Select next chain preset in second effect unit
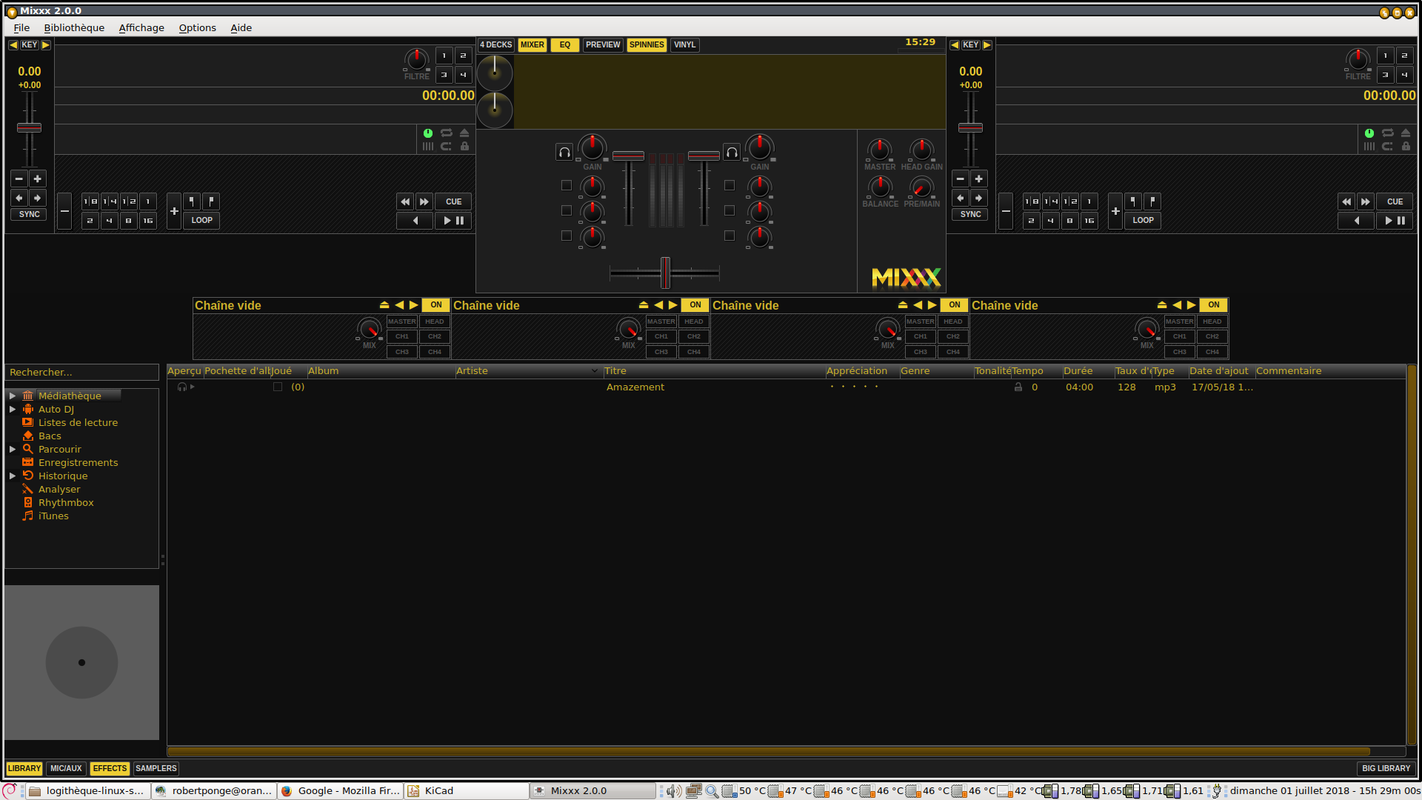 (673, 305)
